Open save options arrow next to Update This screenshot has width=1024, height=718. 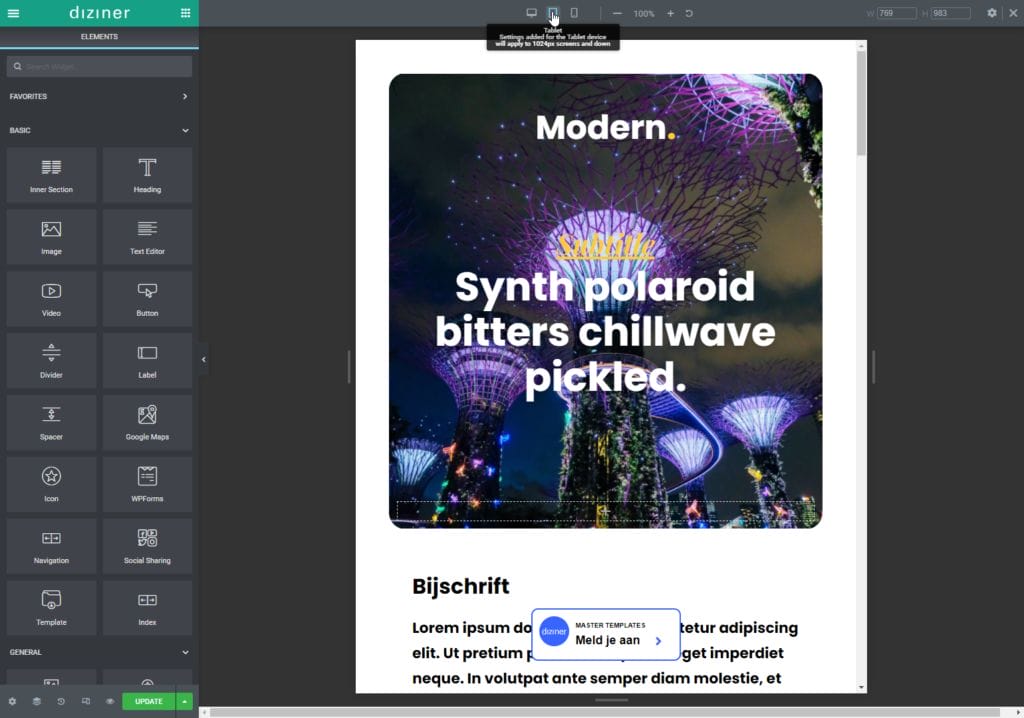tap(185, 701)
